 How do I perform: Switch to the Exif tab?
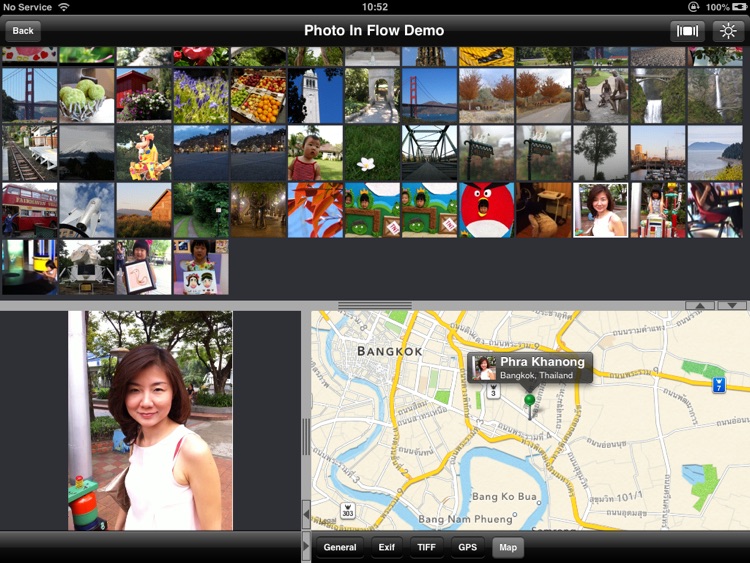coord(386,547)
